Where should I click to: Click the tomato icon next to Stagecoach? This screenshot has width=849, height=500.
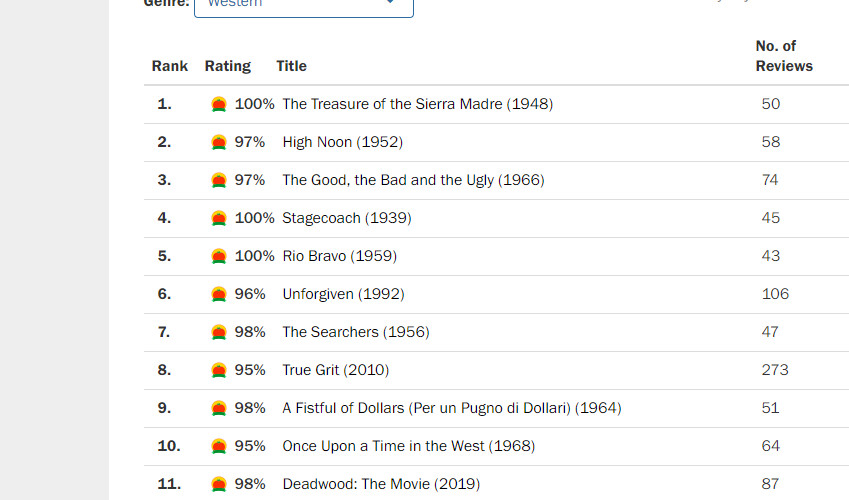(219, 218)
